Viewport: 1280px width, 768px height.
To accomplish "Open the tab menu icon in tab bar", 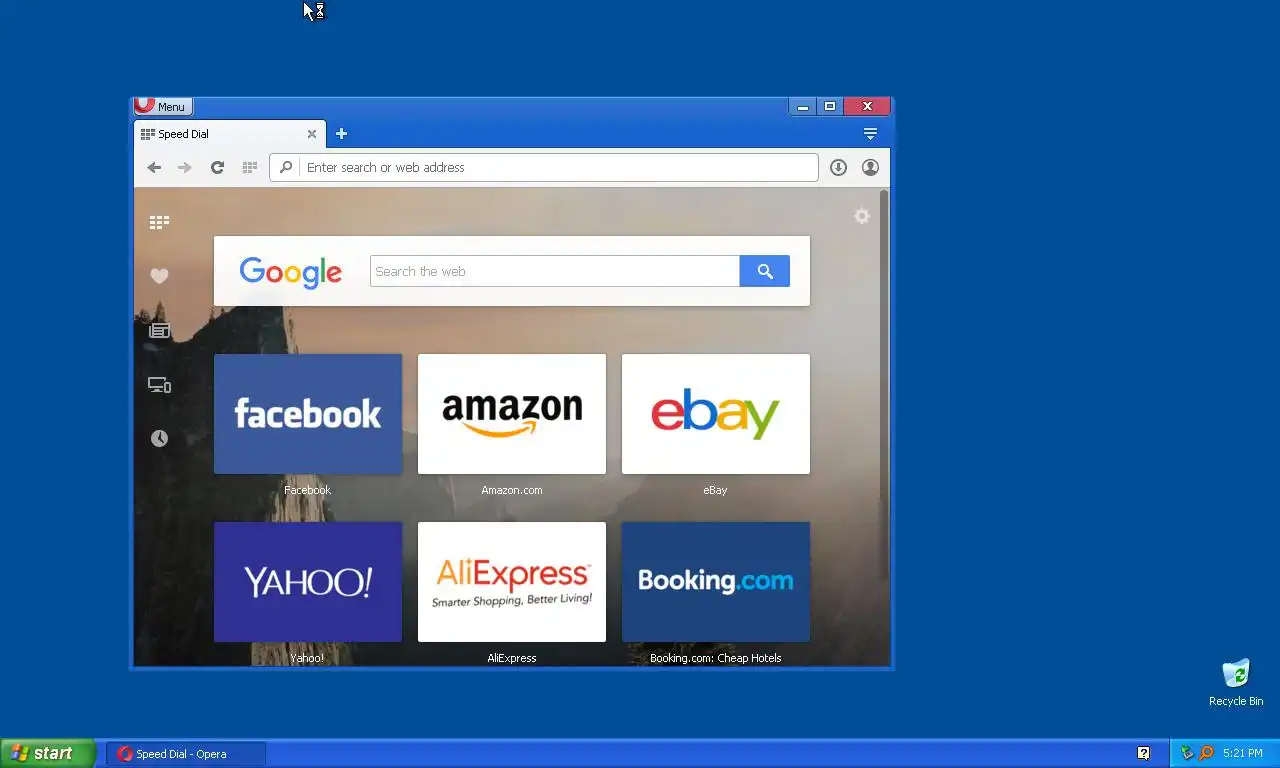I will coord(870,134).
